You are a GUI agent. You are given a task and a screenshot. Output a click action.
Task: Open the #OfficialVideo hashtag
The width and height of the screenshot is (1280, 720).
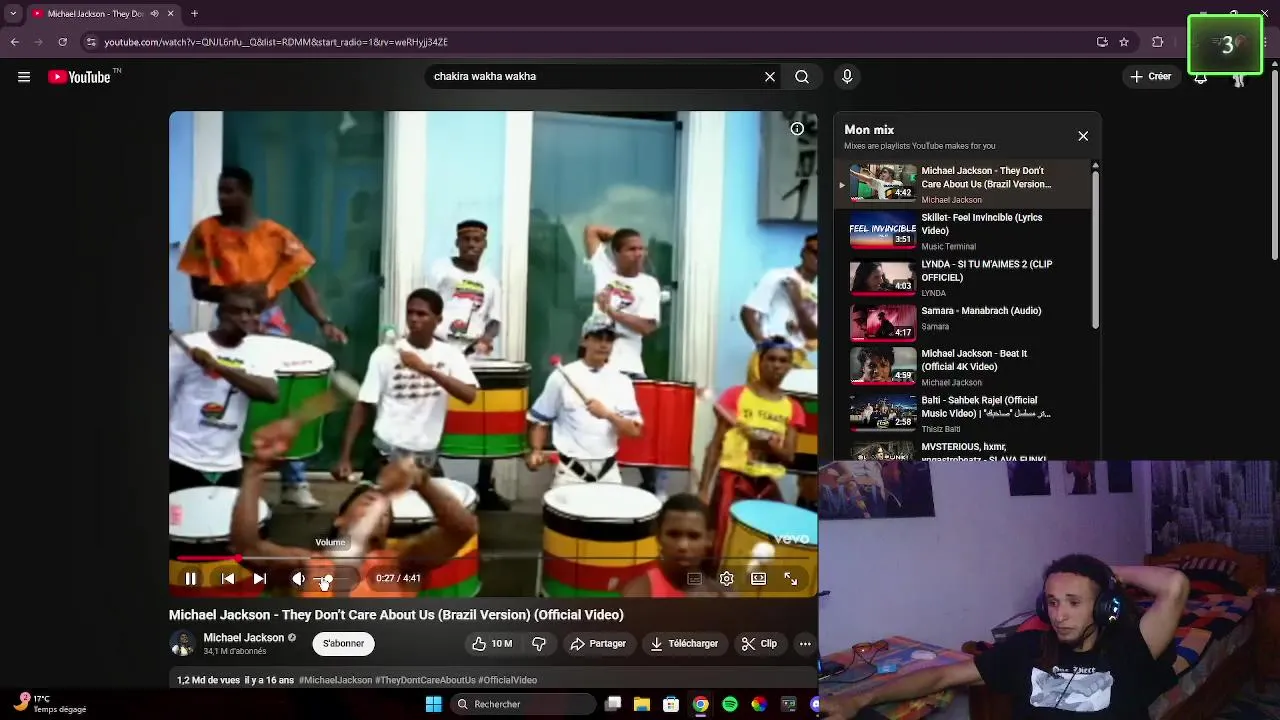point(508,680)
